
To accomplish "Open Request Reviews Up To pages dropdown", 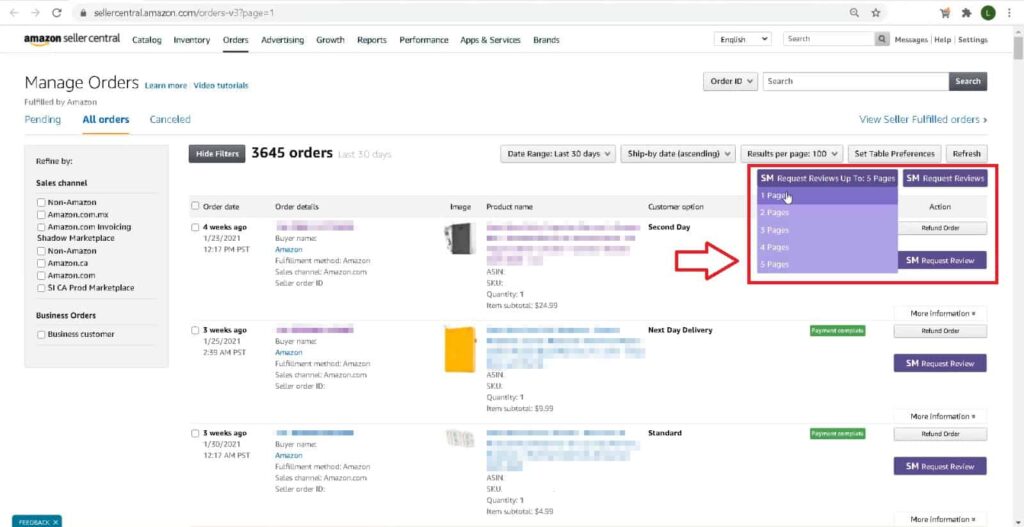I will point(827,178).
